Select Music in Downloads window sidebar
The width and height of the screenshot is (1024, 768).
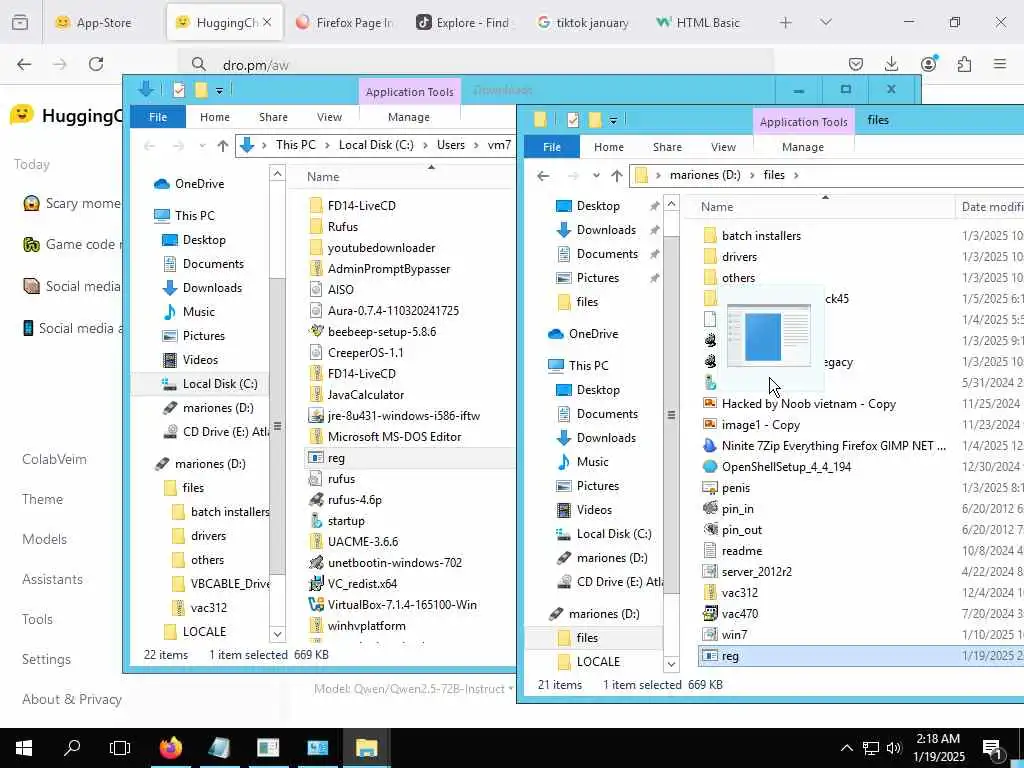199,312
